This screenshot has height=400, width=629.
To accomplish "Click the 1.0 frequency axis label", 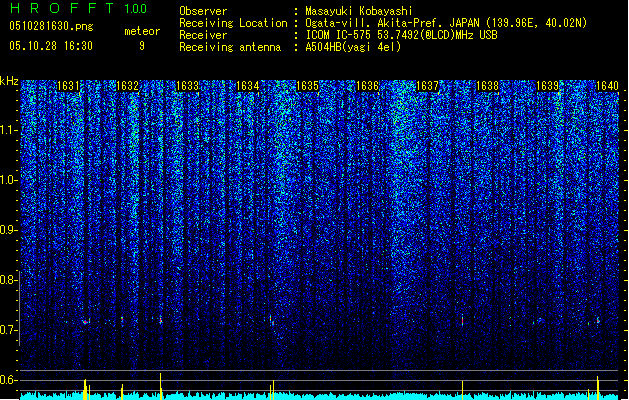I will coord(8,180).
